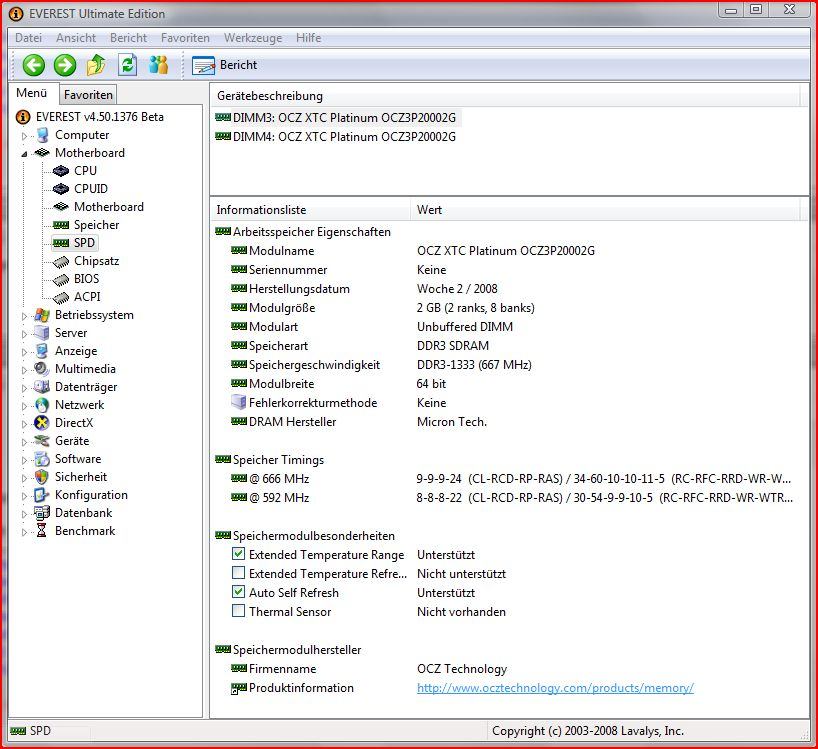Click the Anzeige monitor icon
The width and height of the screenshot is (818, 749).
click(x=42, y=351)
